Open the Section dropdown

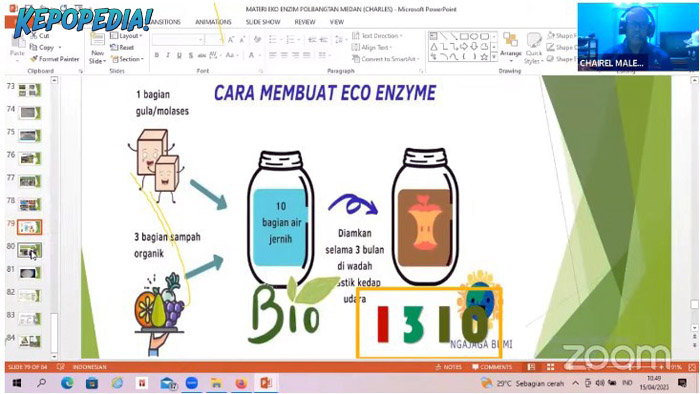coord(127,59)
